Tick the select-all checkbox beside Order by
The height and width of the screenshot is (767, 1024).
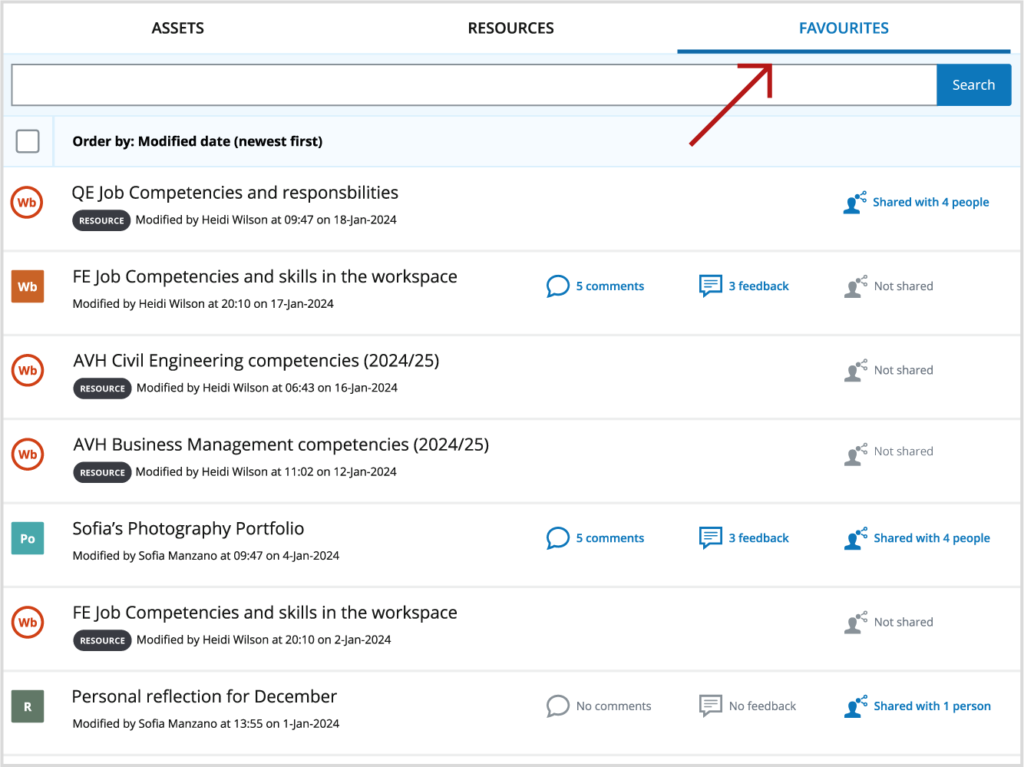coord(27,141)
